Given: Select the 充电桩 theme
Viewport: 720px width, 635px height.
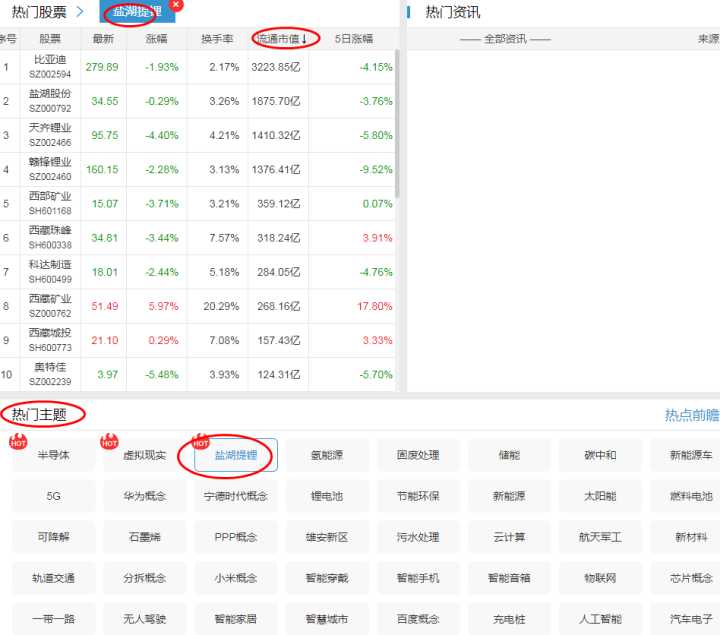Looking at the screenshot, I should pyautogui.click(x=509, y=618).
